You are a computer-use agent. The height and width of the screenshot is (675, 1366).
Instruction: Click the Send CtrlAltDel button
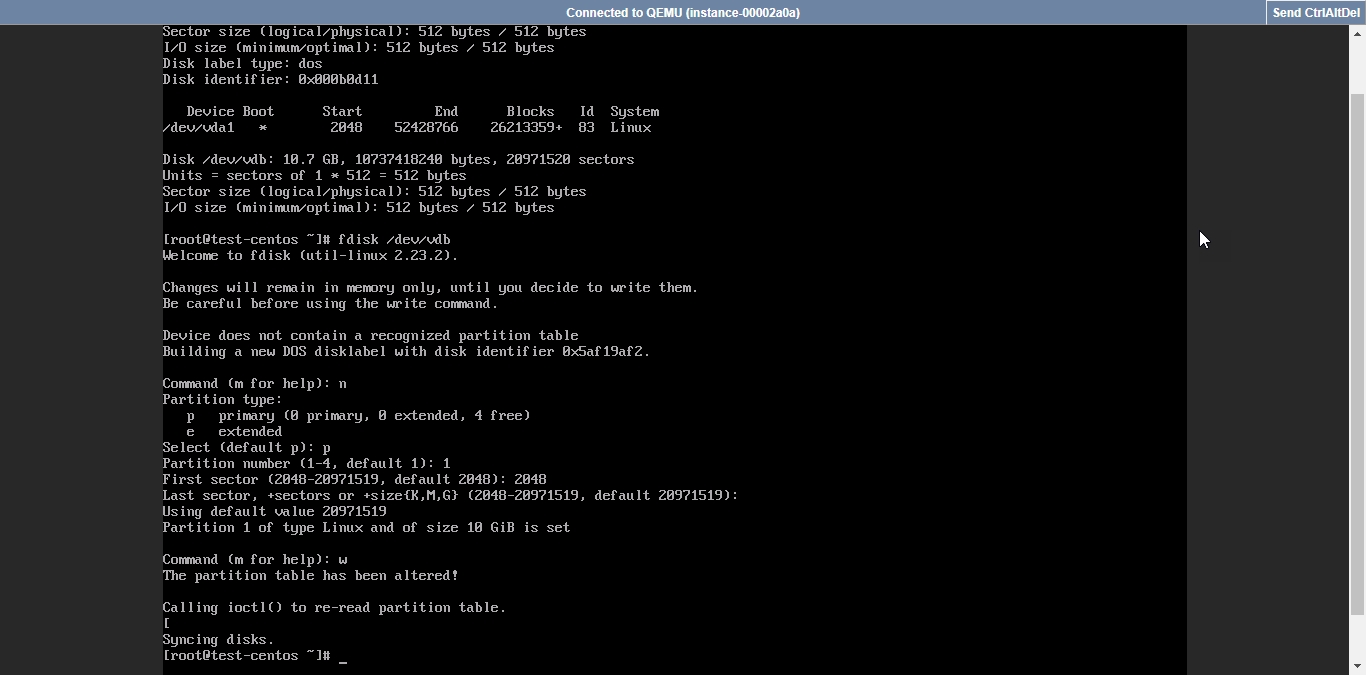(x=1315, y=13)
